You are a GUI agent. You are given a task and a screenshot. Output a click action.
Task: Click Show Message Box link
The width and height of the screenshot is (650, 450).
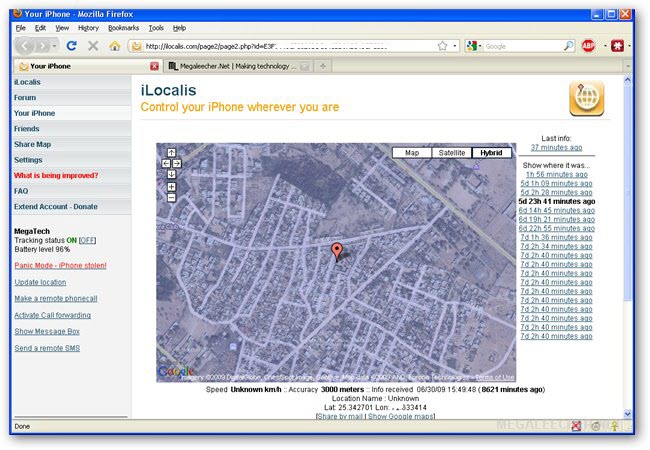(x=47, y=331)
